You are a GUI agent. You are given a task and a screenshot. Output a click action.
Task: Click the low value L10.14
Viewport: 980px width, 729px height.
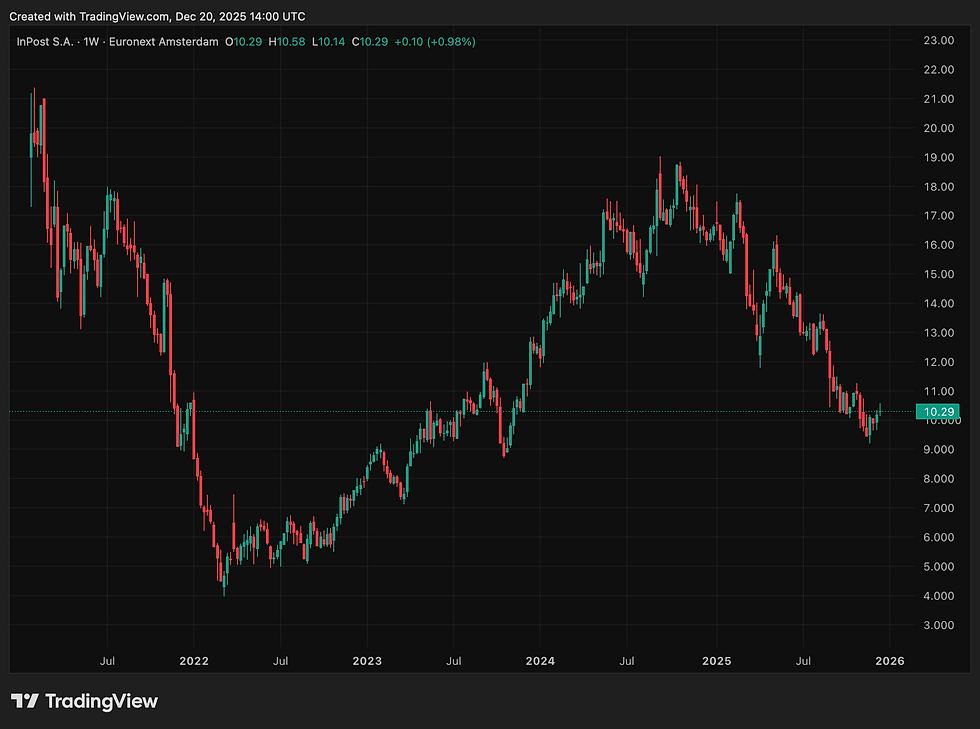329,42
